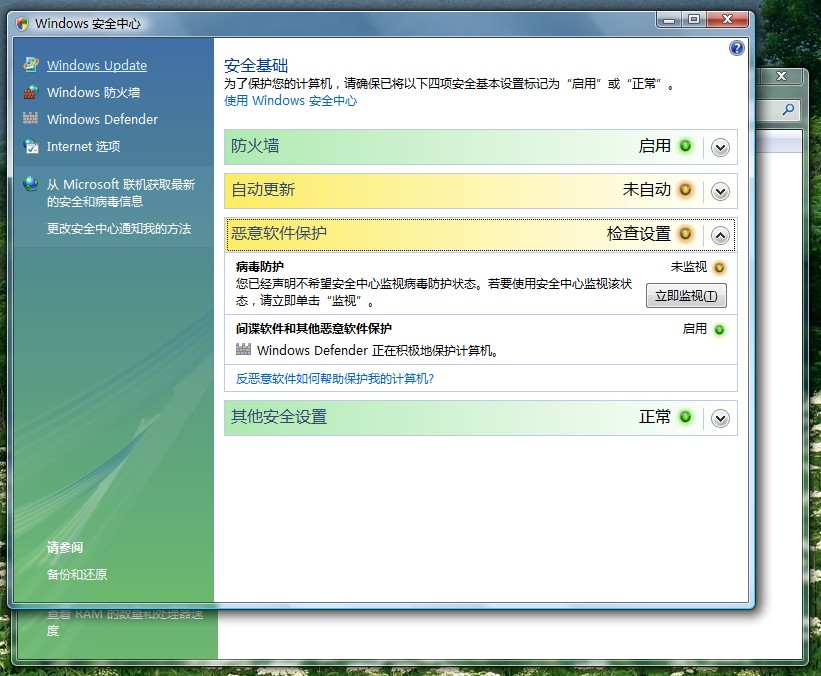Click the 请参阅 heading in sidebar
This screenshot has height=676, width=821.
pyautogui.click(x=65, y=548)
